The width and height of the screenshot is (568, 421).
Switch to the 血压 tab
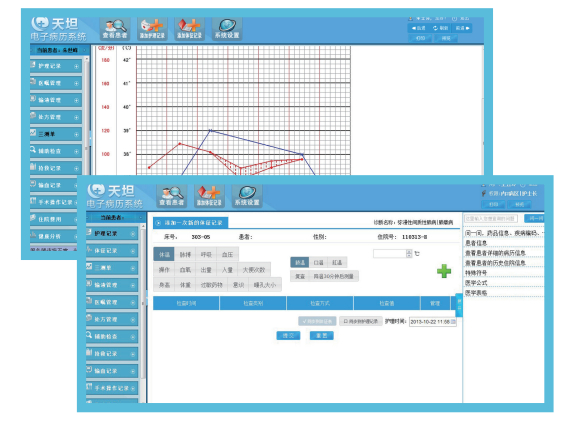pos(227,255)
